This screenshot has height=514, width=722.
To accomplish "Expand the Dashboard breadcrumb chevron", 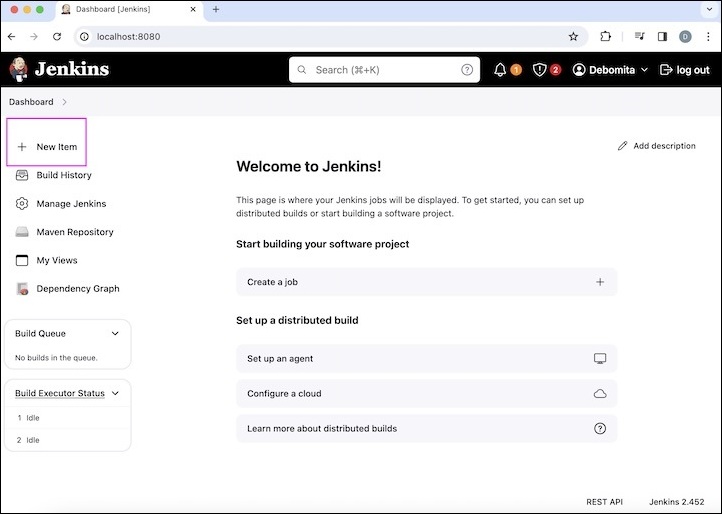I will click(x=65, y=102).
